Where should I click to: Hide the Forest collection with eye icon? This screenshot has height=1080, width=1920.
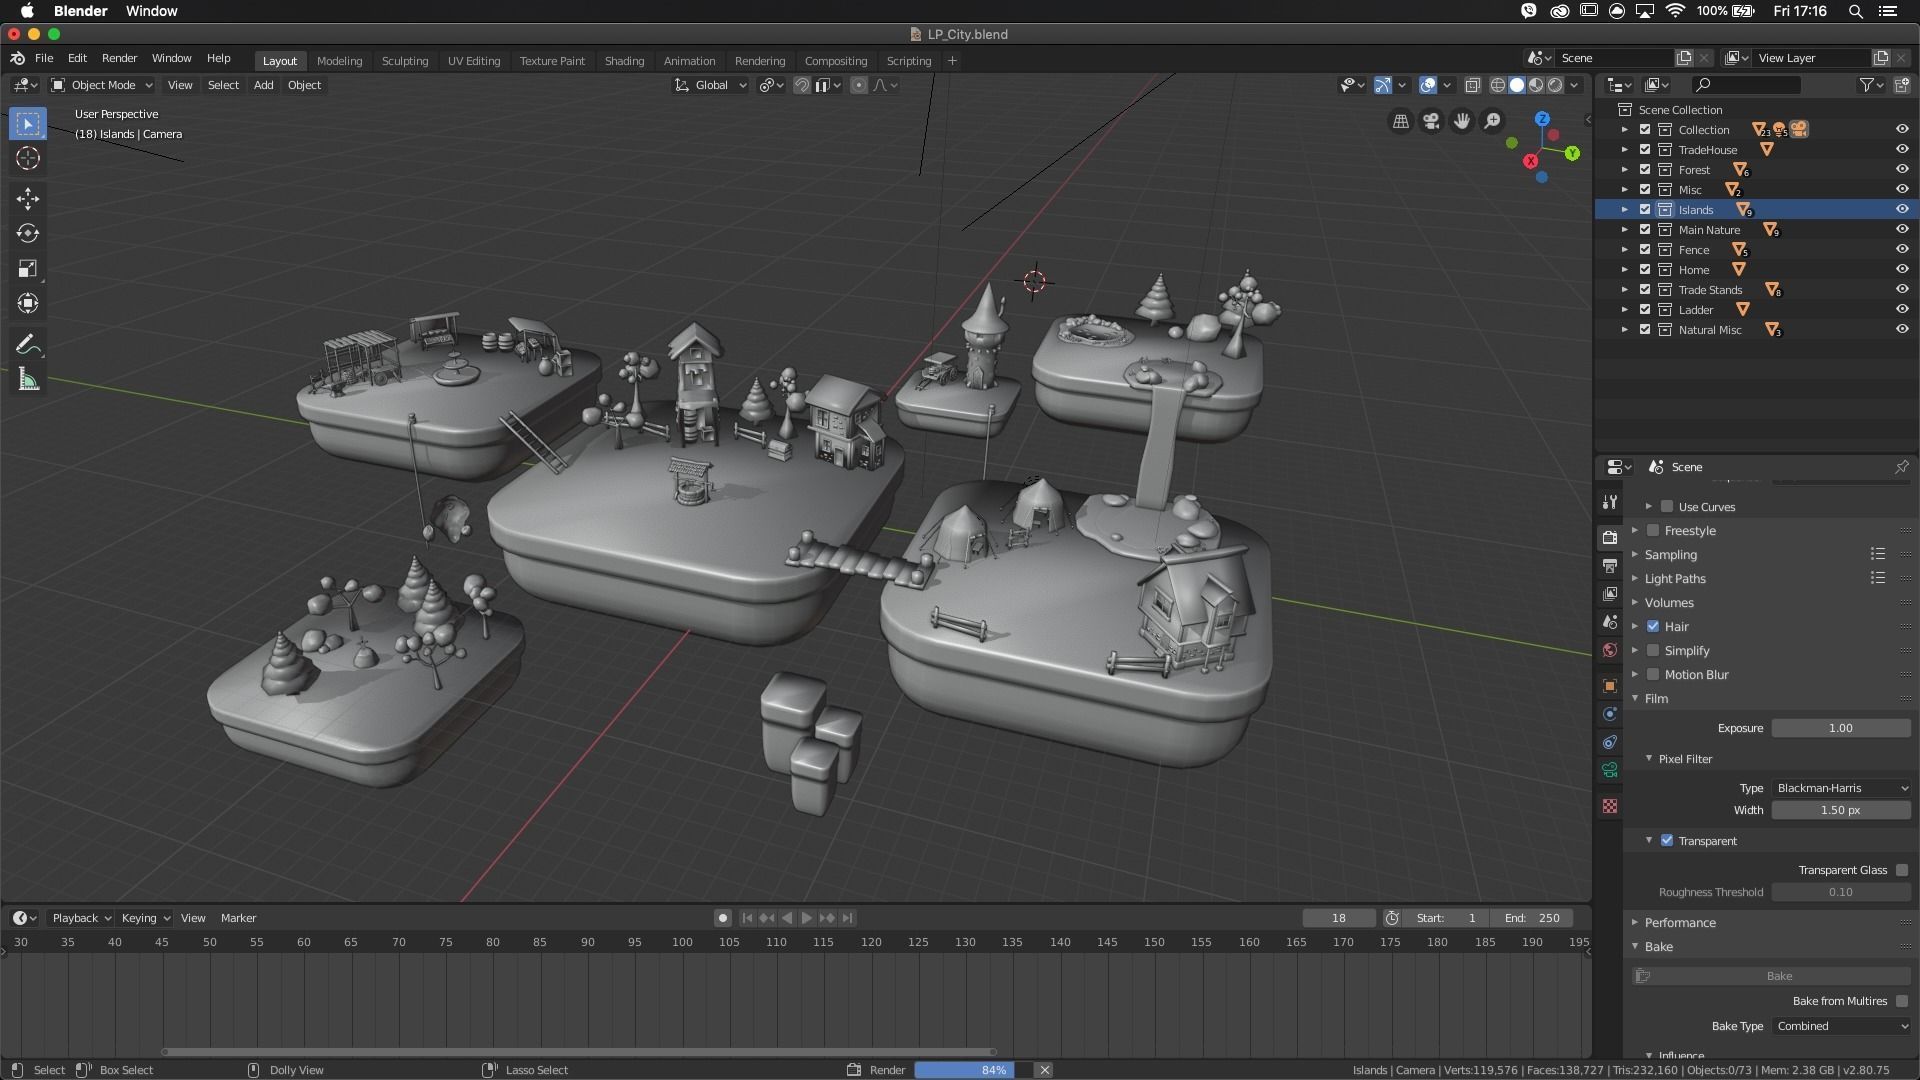[1902, 169]
